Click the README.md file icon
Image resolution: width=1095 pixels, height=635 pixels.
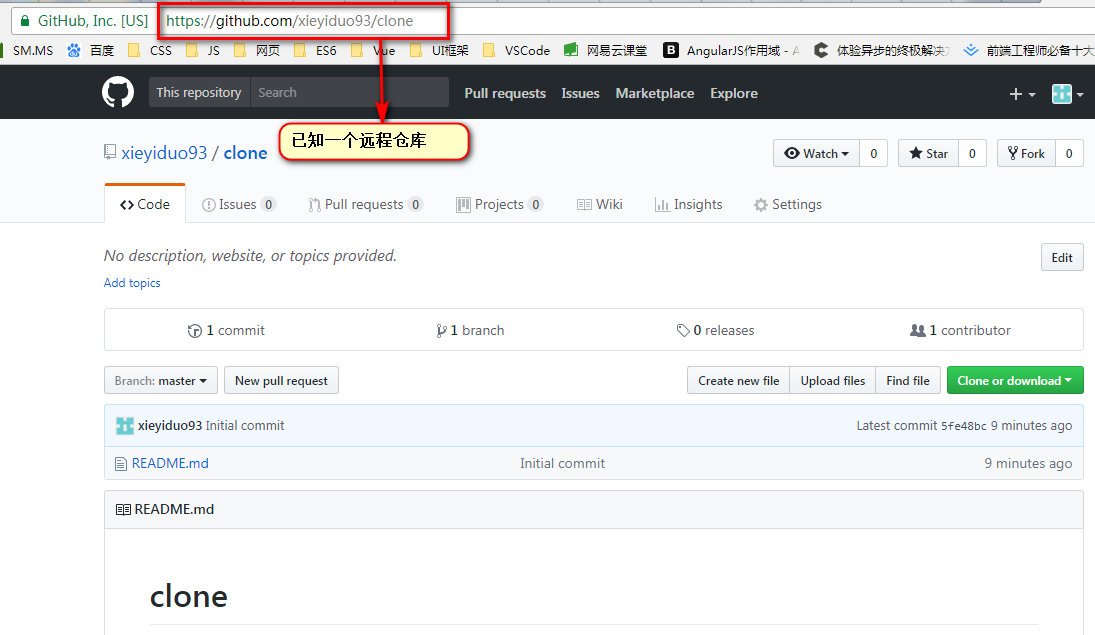[121, 464]
